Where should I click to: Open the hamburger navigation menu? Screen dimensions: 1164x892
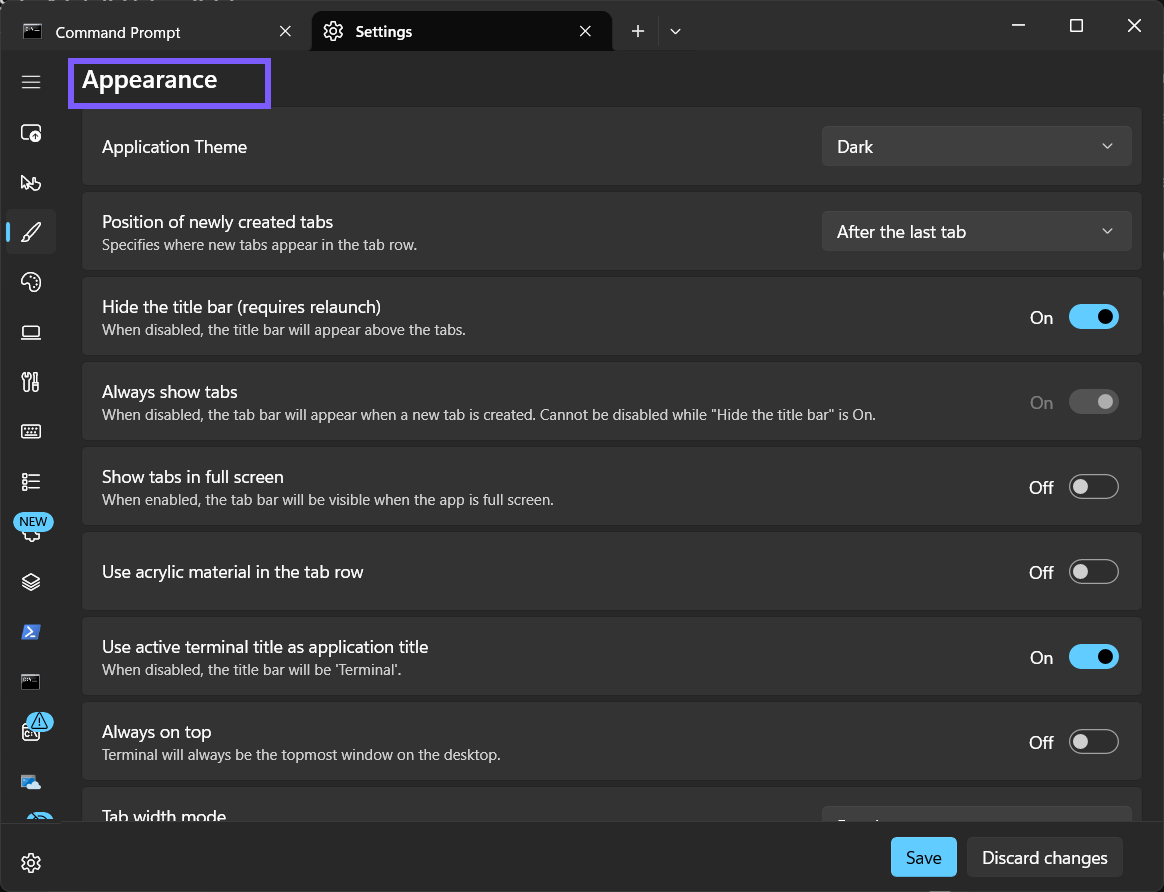30,82
